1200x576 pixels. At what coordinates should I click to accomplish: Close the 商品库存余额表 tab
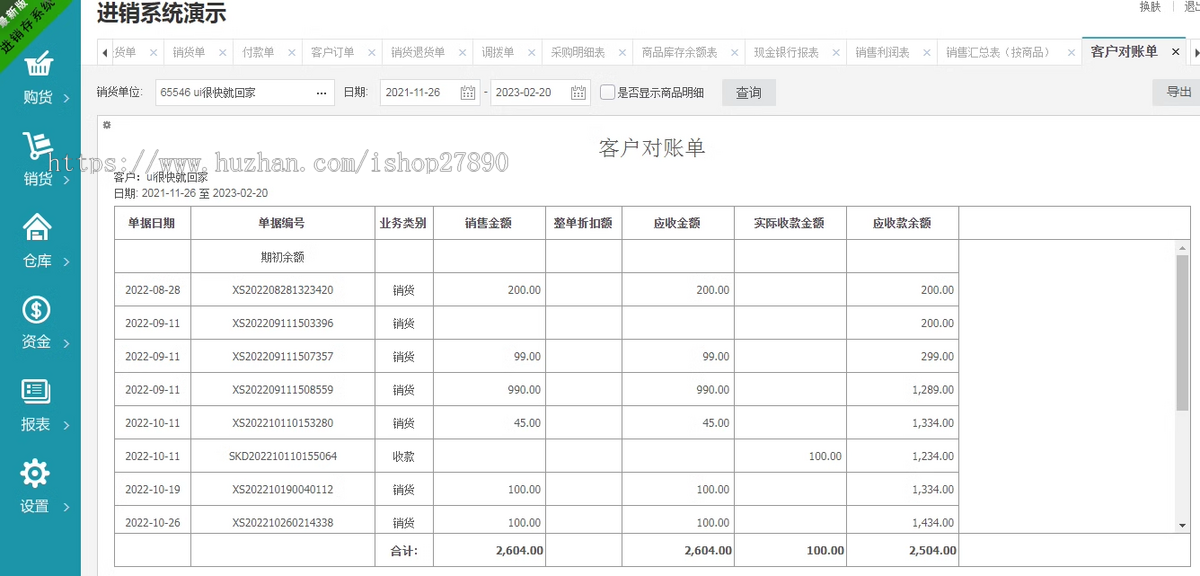coord(734,52)
